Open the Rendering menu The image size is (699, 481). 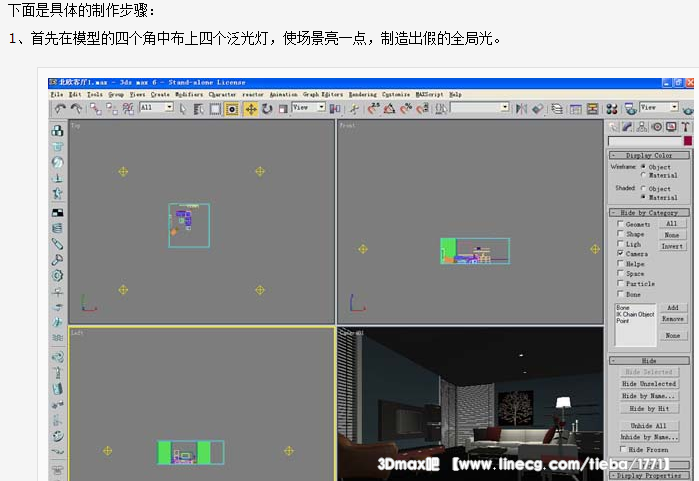click(362, 95)
